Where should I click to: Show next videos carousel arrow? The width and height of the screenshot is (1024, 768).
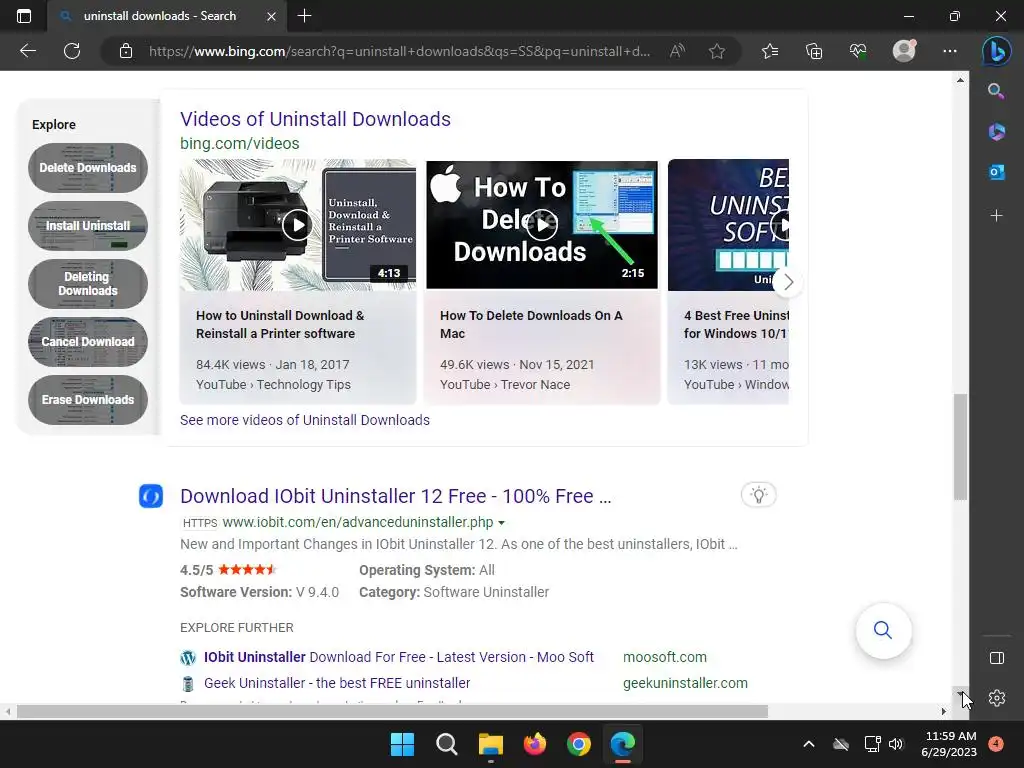(x=788, y=282)
